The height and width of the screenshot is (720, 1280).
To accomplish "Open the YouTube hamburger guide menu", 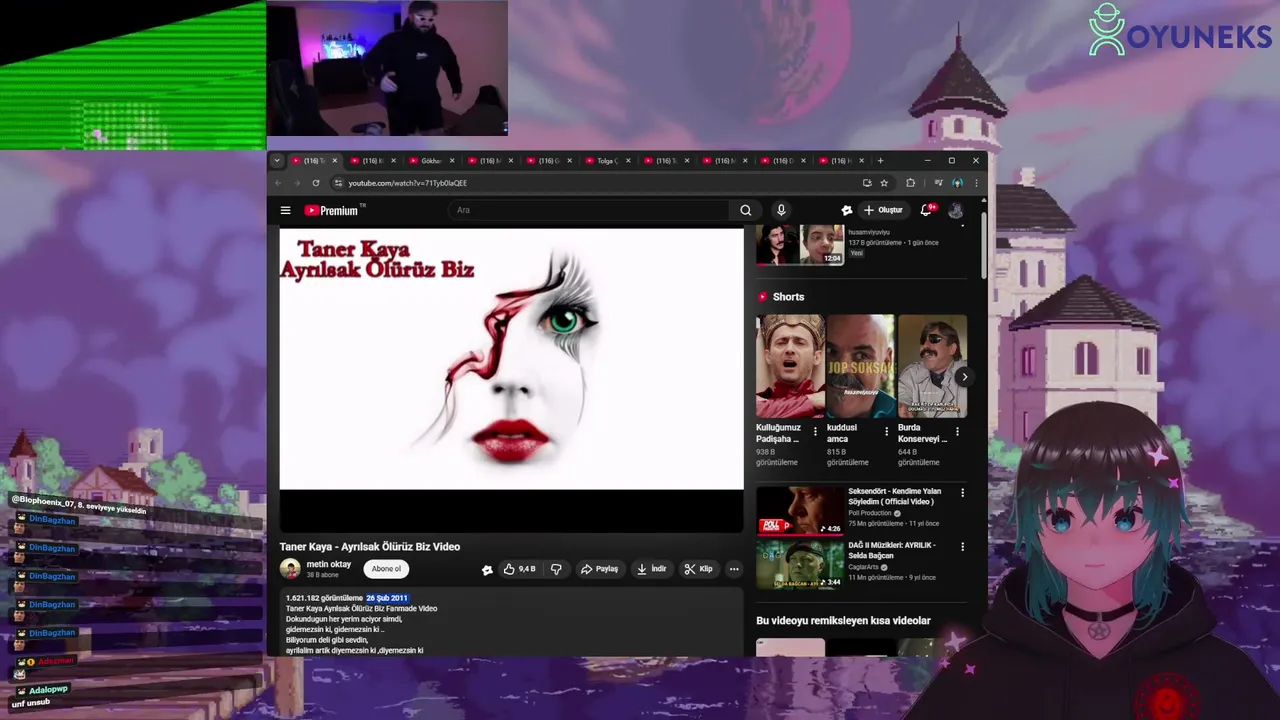I will point(285,210).
